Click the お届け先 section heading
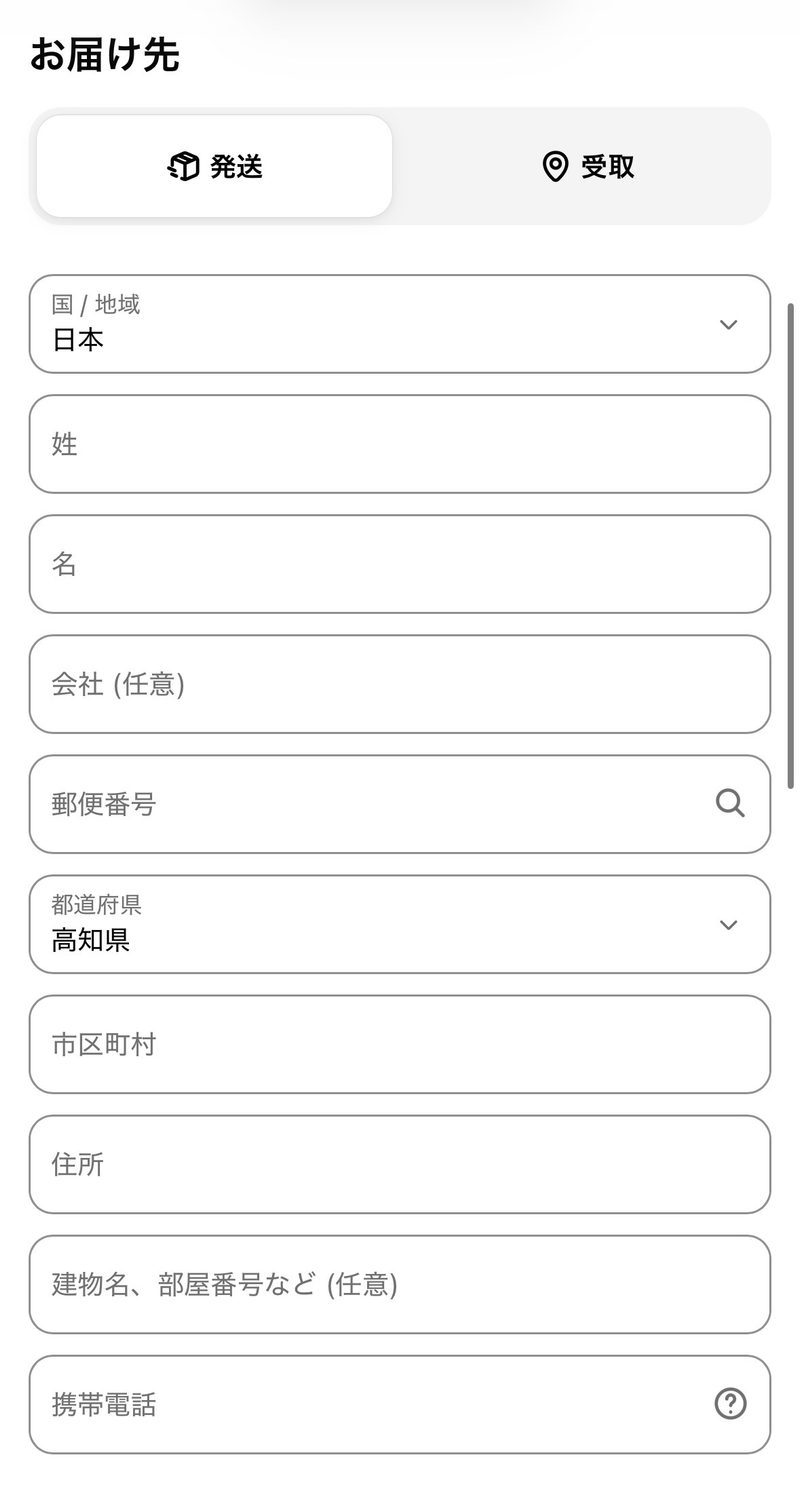This screenshot has width=800, height=1489. coord(104,55)
